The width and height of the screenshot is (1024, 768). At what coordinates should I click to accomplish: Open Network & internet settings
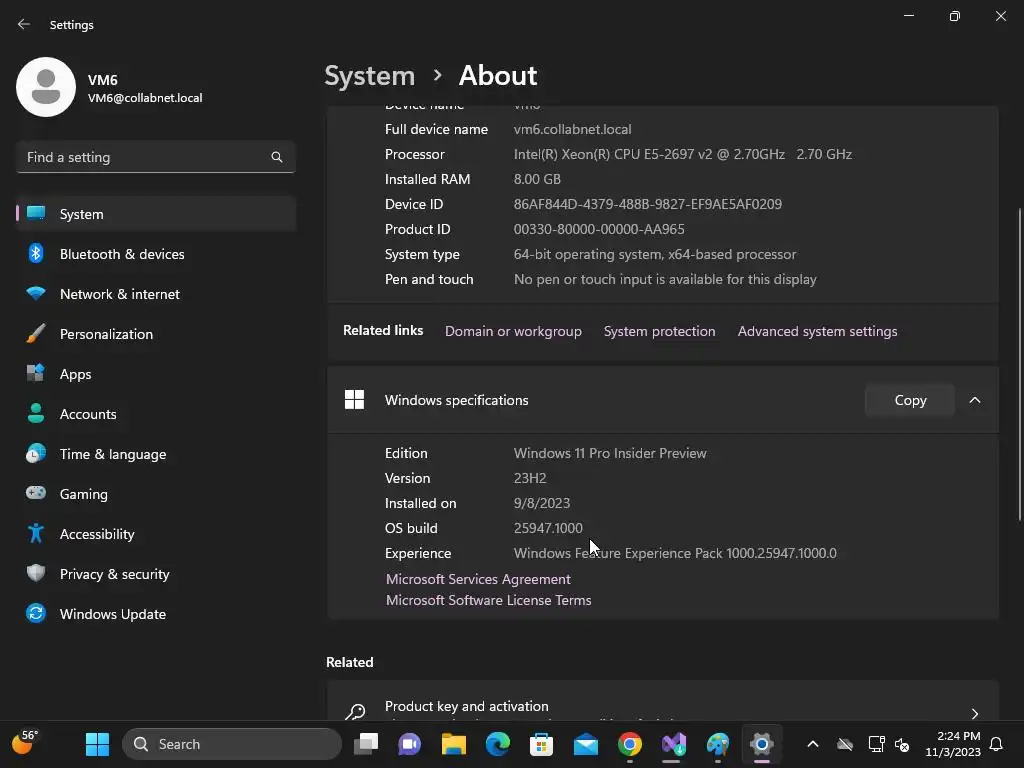[x=155, y=294]
